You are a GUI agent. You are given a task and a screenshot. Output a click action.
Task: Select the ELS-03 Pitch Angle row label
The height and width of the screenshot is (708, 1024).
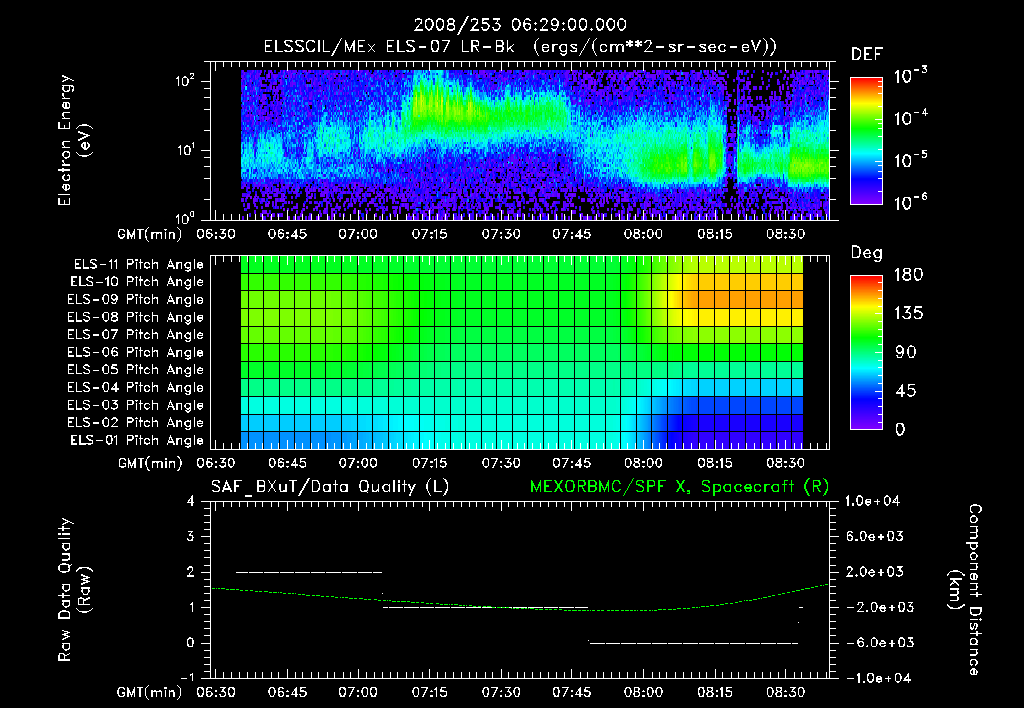pyautogui.click(x=136, y=406)
